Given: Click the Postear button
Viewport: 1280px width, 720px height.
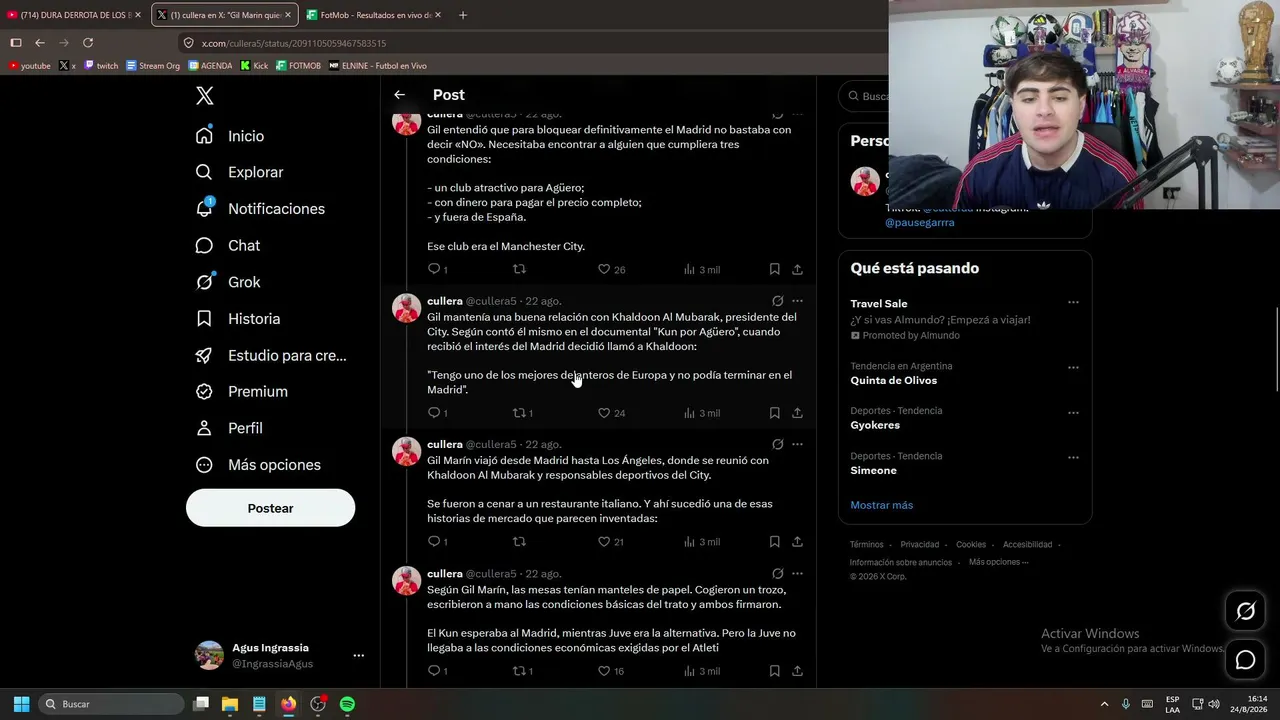Looking at the screenshot, I should [x=270, y=508].
